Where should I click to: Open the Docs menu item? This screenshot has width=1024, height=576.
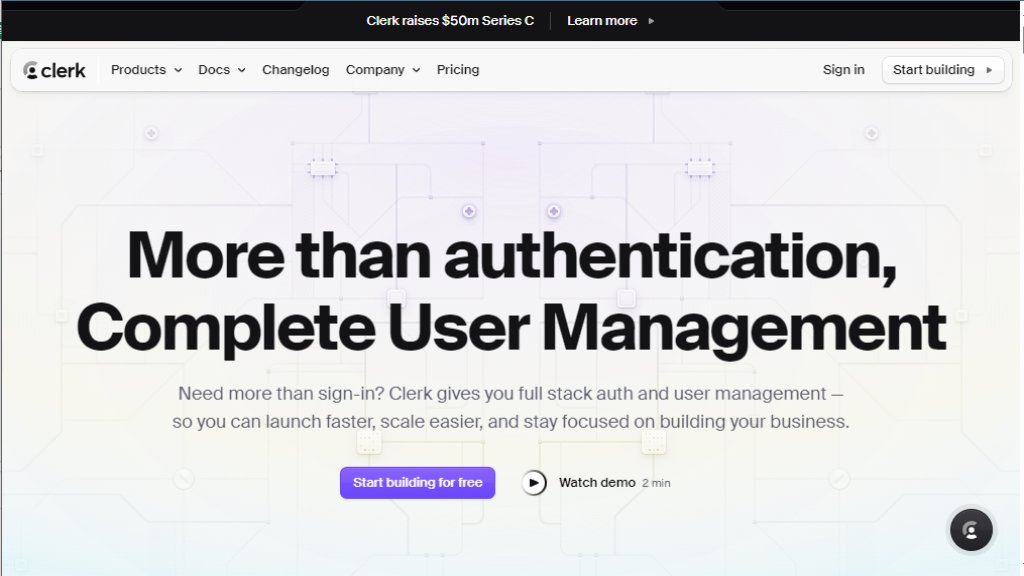214,70
